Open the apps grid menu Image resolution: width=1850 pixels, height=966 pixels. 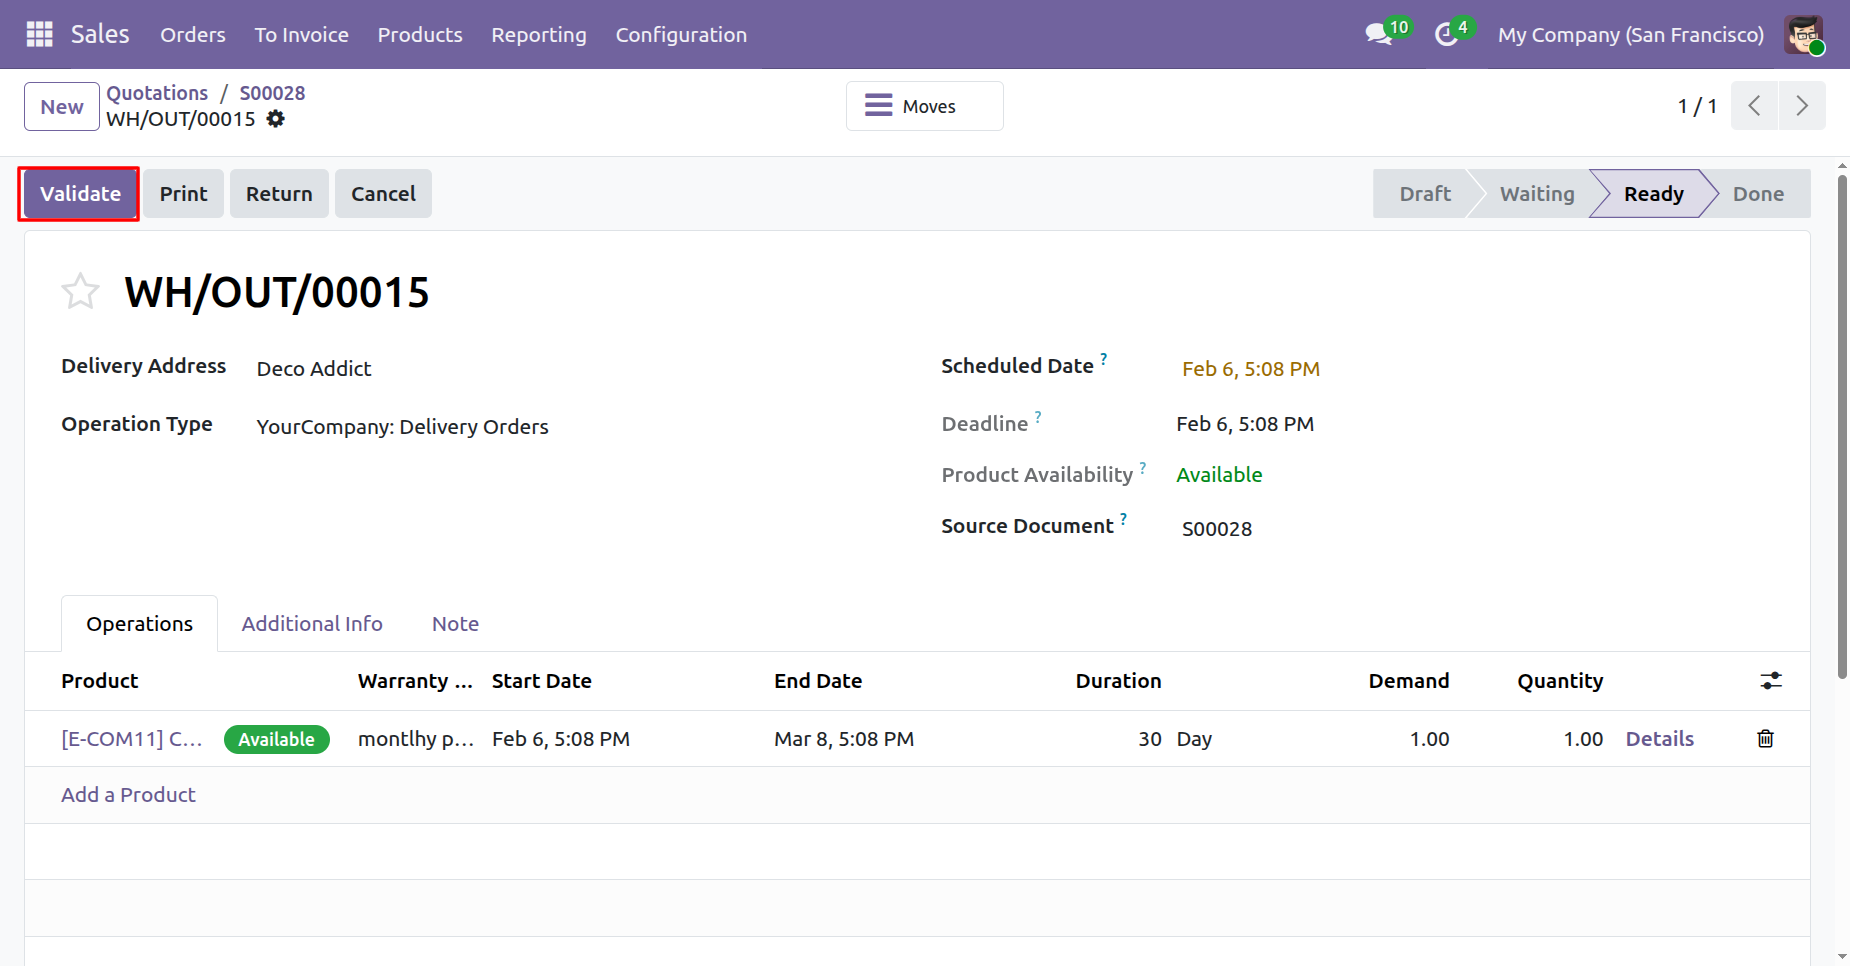coord(39,34)
